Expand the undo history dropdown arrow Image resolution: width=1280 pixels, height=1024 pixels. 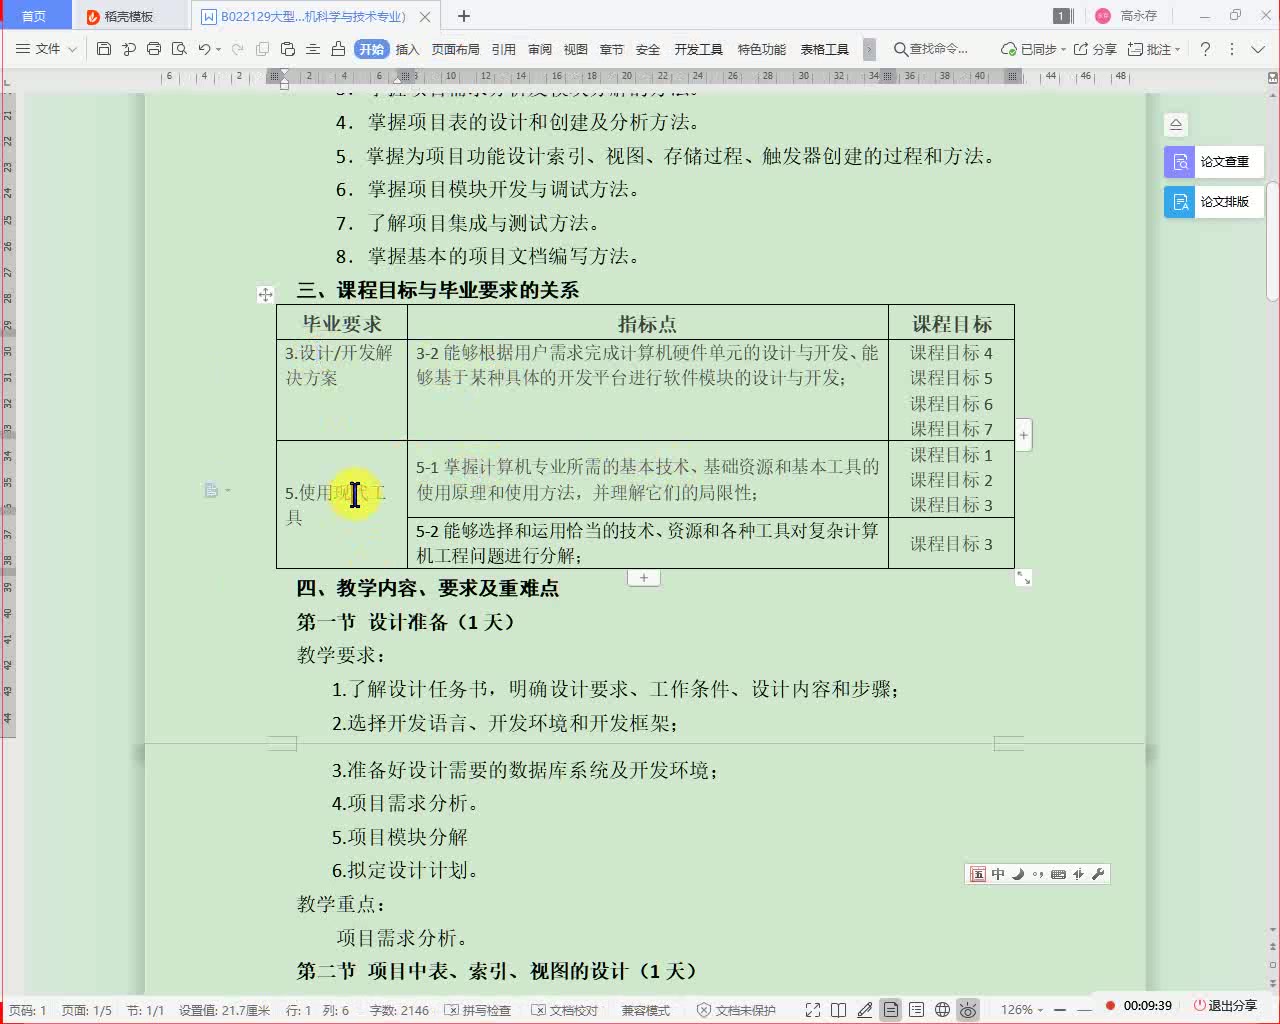pos(219,49)
